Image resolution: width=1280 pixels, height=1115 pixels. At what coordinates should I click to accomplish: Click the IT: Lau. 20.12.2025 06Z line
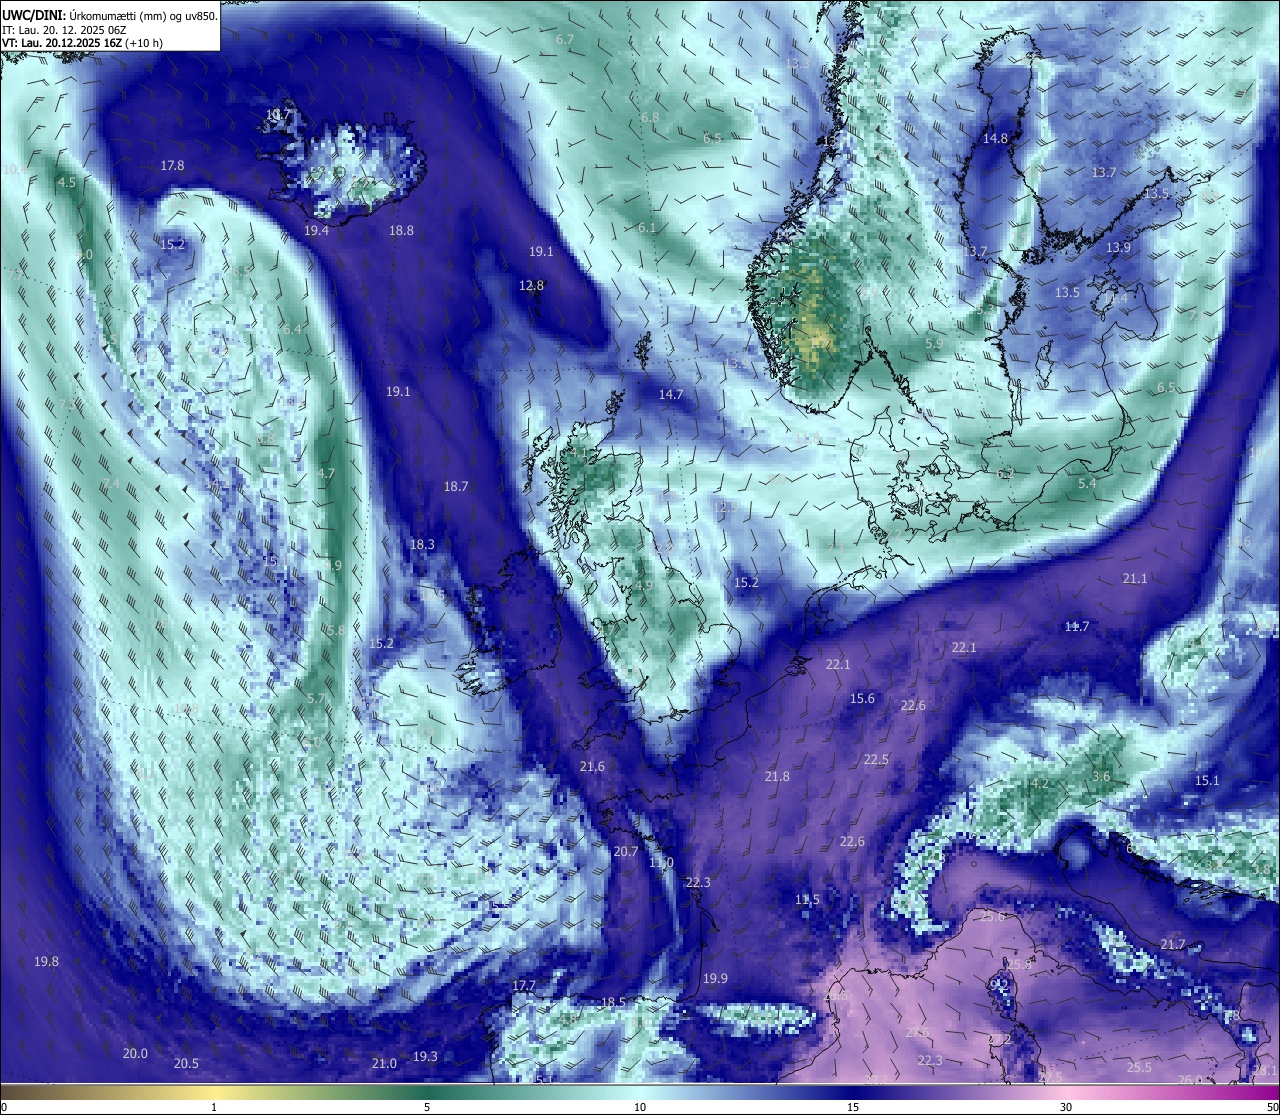click(64, 30)
